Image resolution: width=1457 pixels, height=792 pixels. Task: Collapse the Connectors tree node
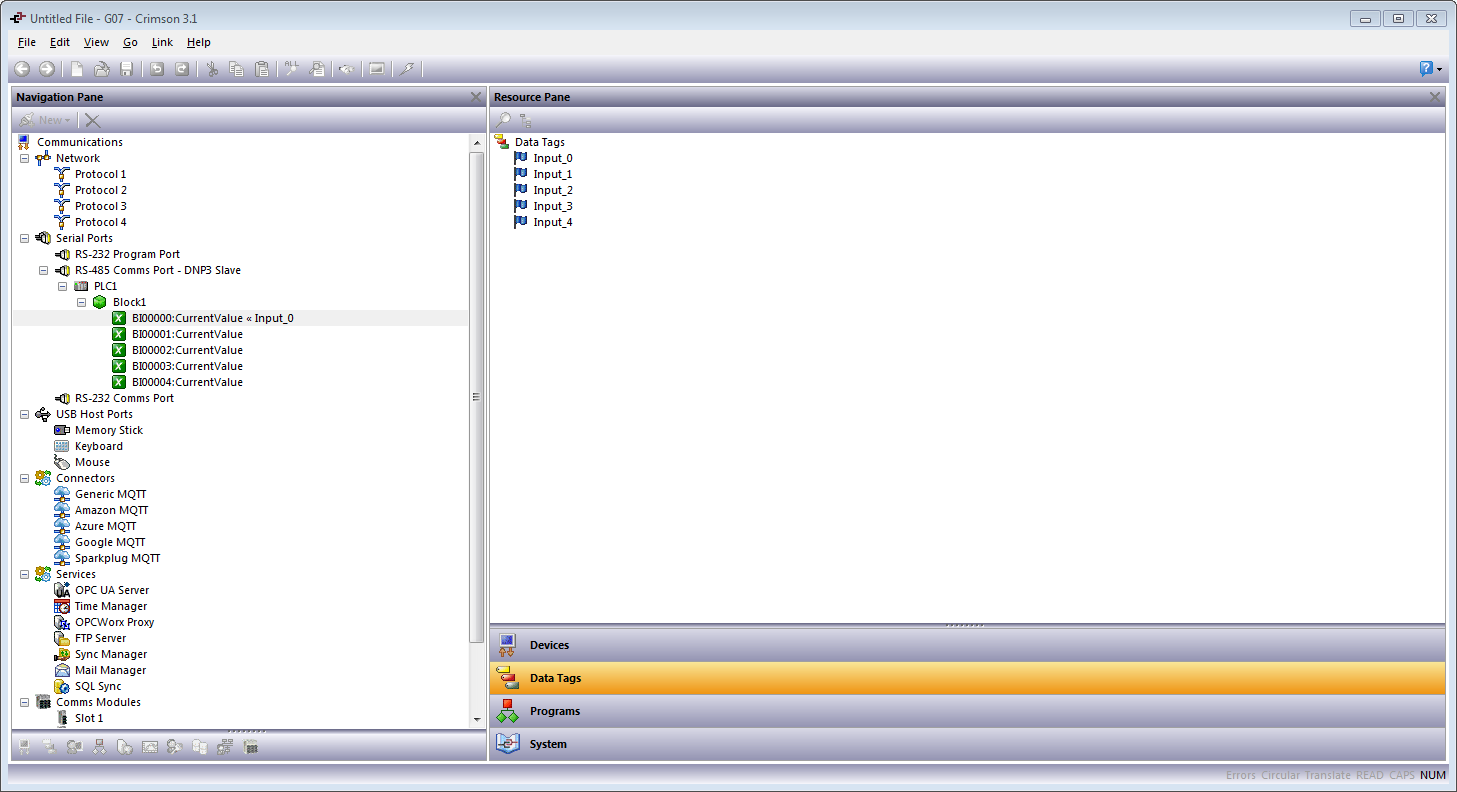pyautogui.click(x=24, y=478)
